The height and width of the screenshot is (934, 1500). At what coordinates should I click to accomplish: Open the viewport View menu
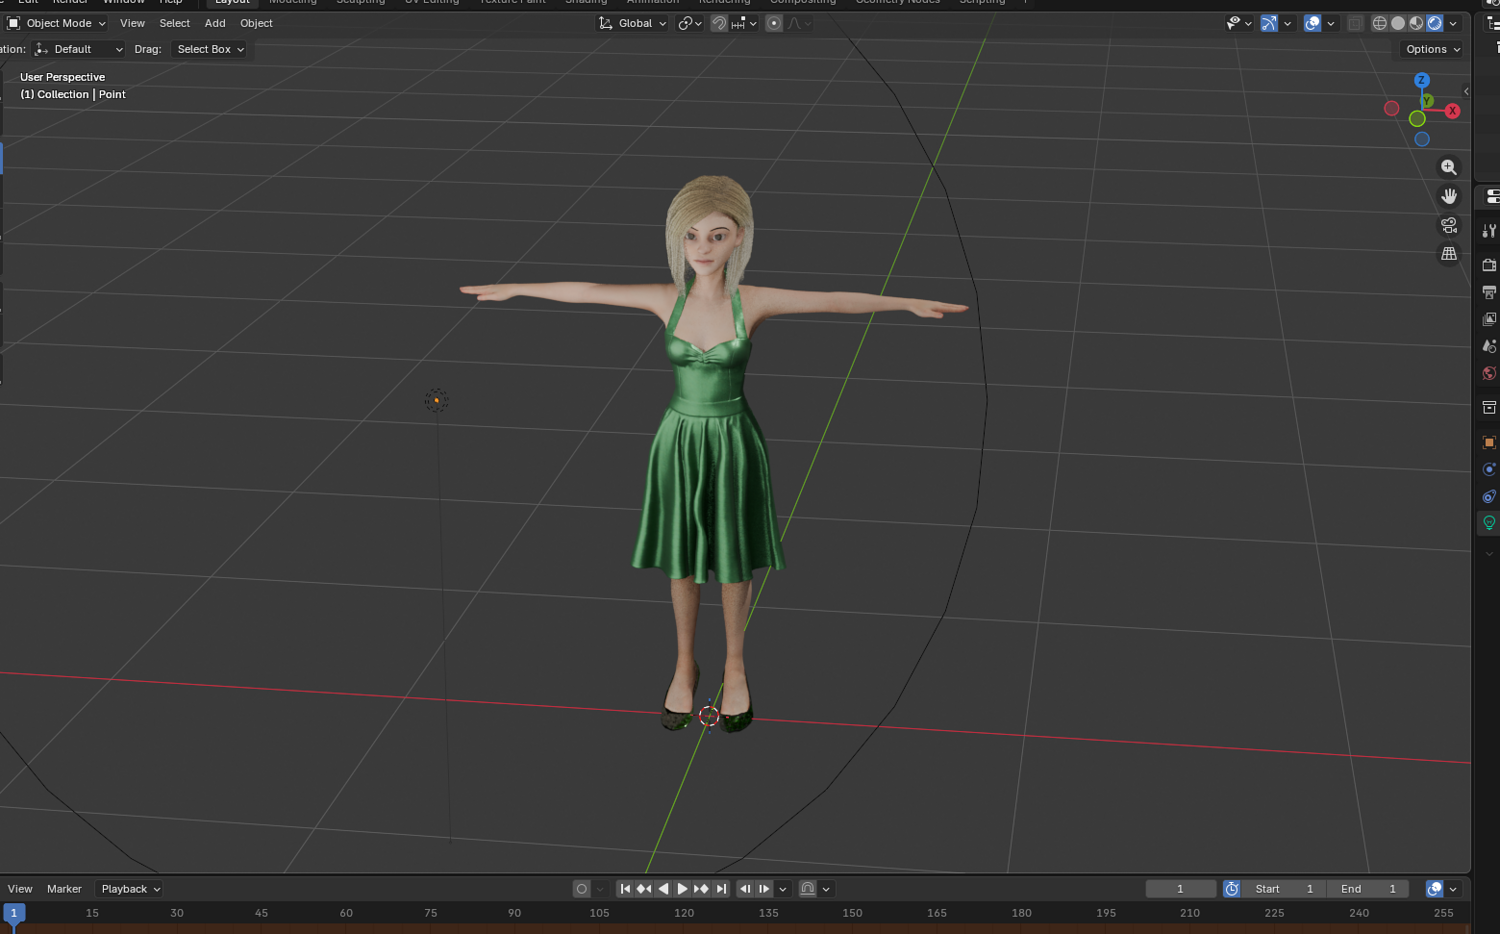(x=132, y=23)
